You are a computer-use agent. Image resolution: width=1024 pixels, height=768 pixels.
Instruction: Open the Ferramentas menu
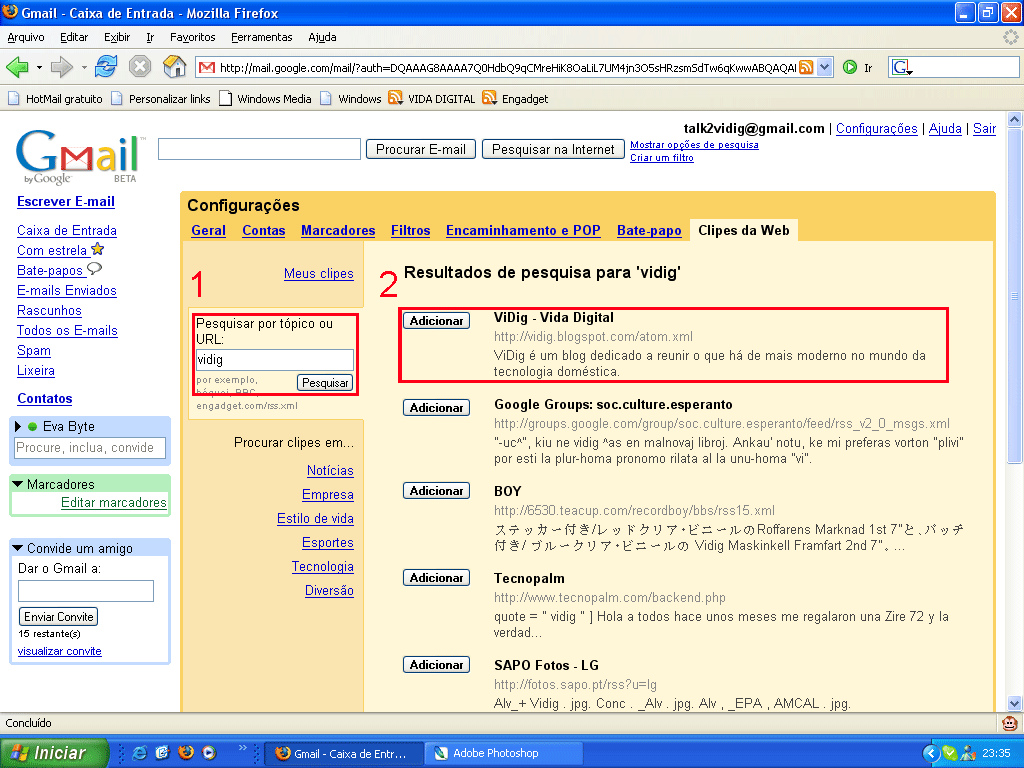pos(262,37)
